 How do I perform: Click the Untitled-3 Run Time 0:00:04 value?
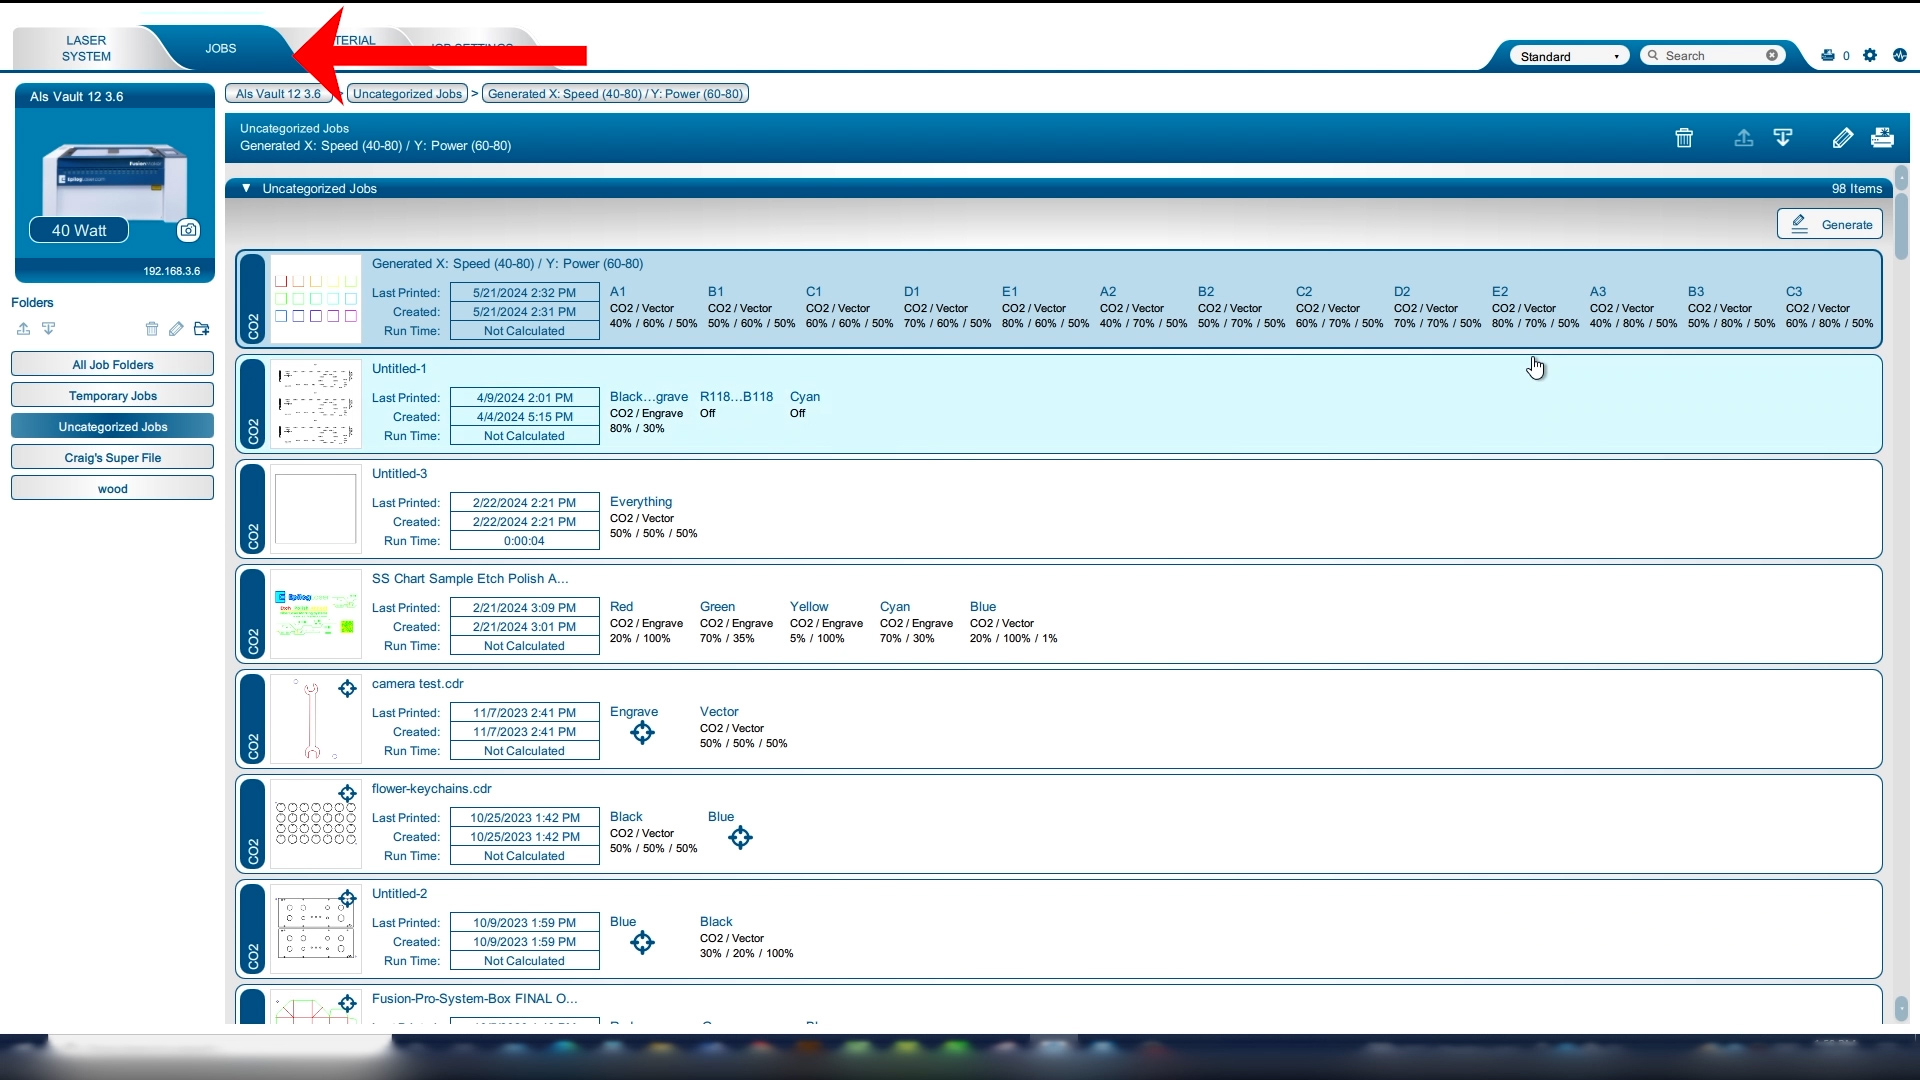(524, 541)
